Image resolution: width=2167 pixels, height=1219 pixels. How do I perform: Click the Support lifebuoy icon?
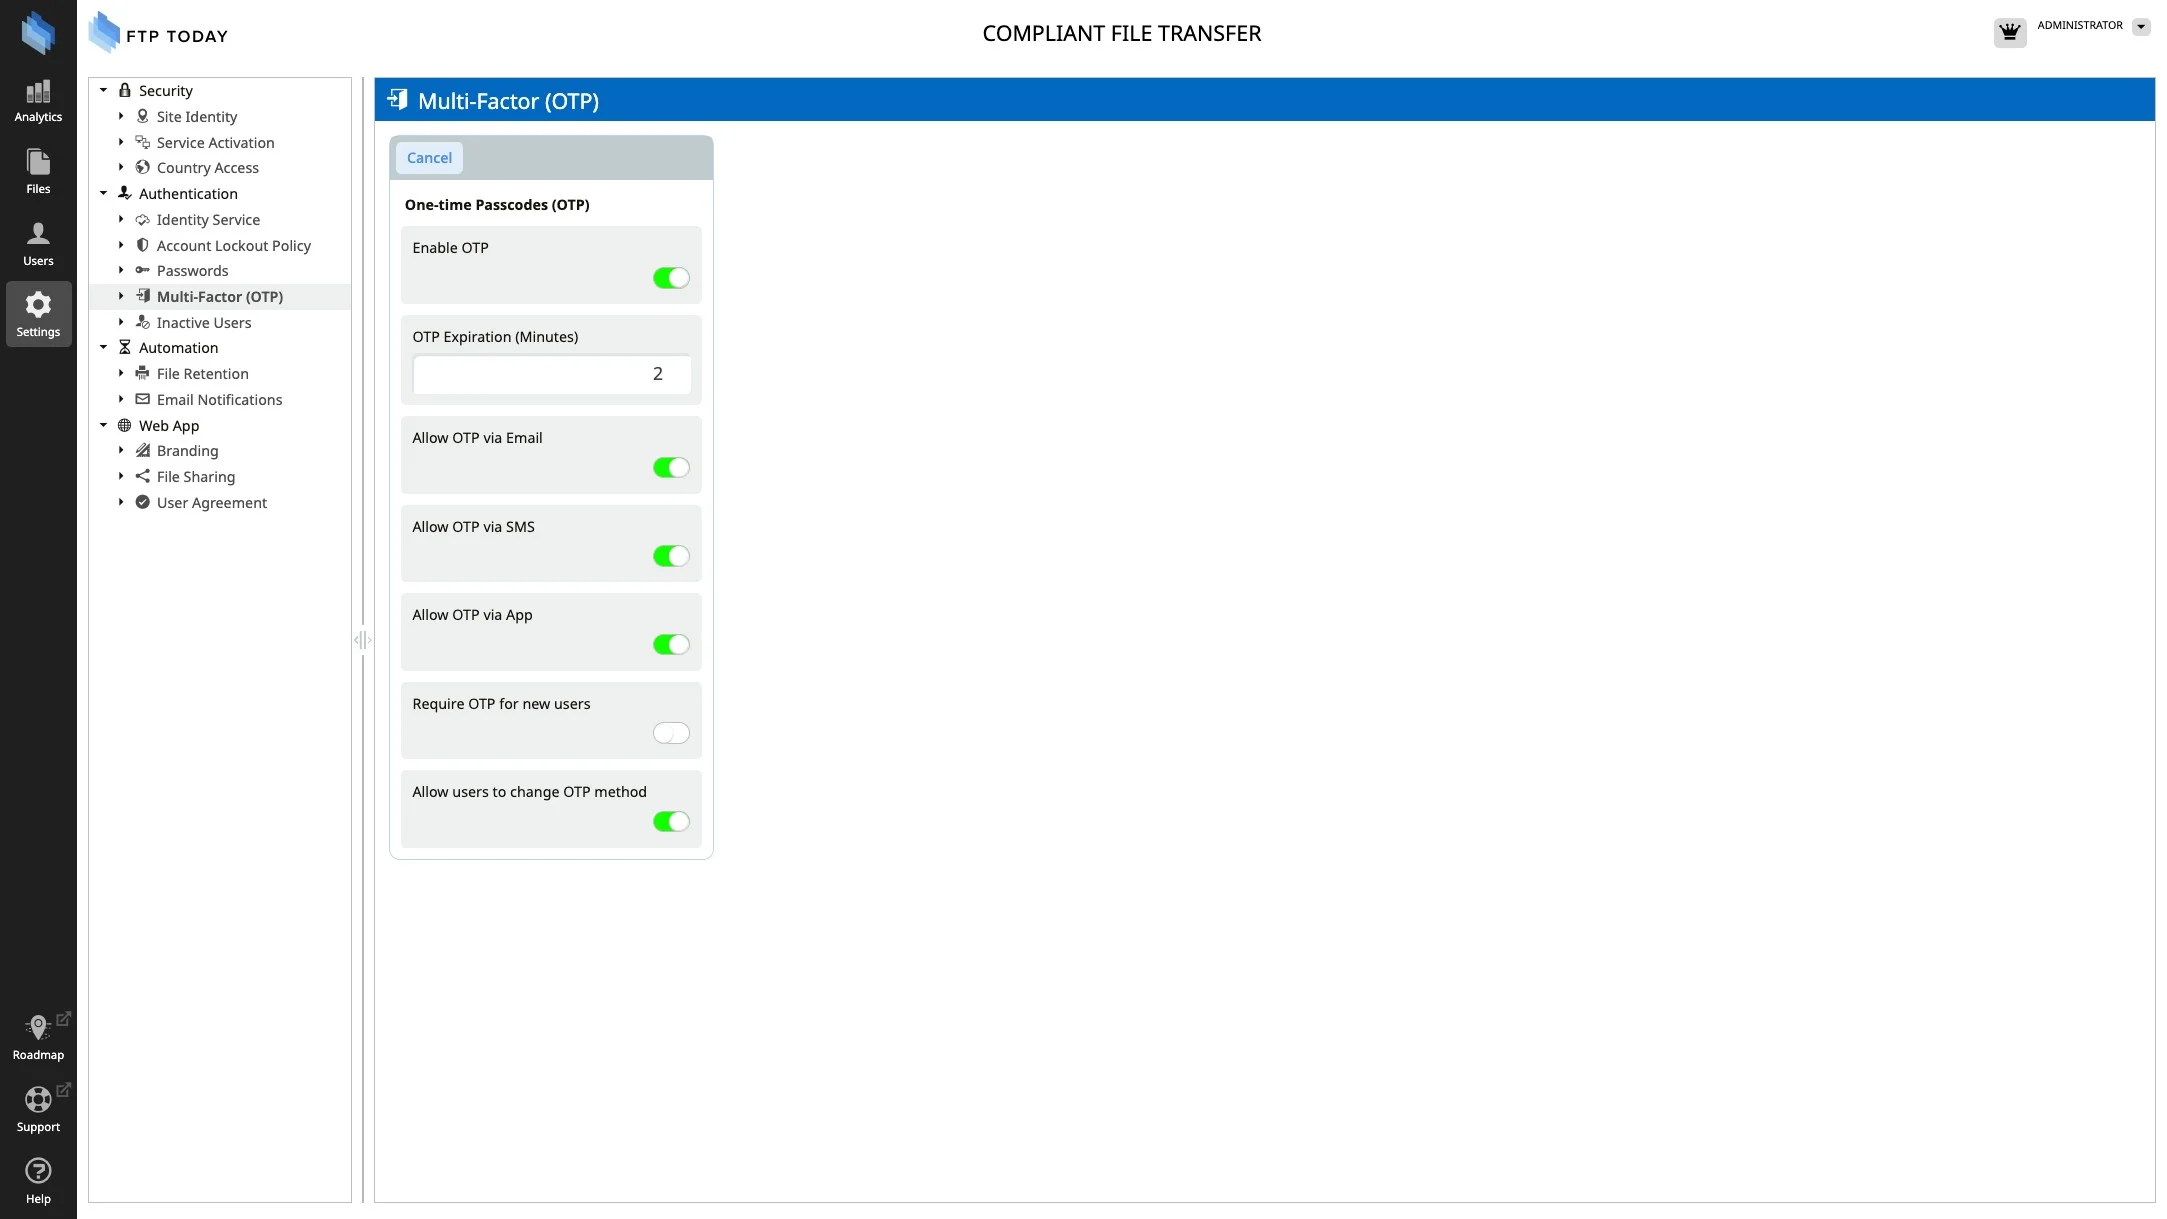pos(38,1100)
